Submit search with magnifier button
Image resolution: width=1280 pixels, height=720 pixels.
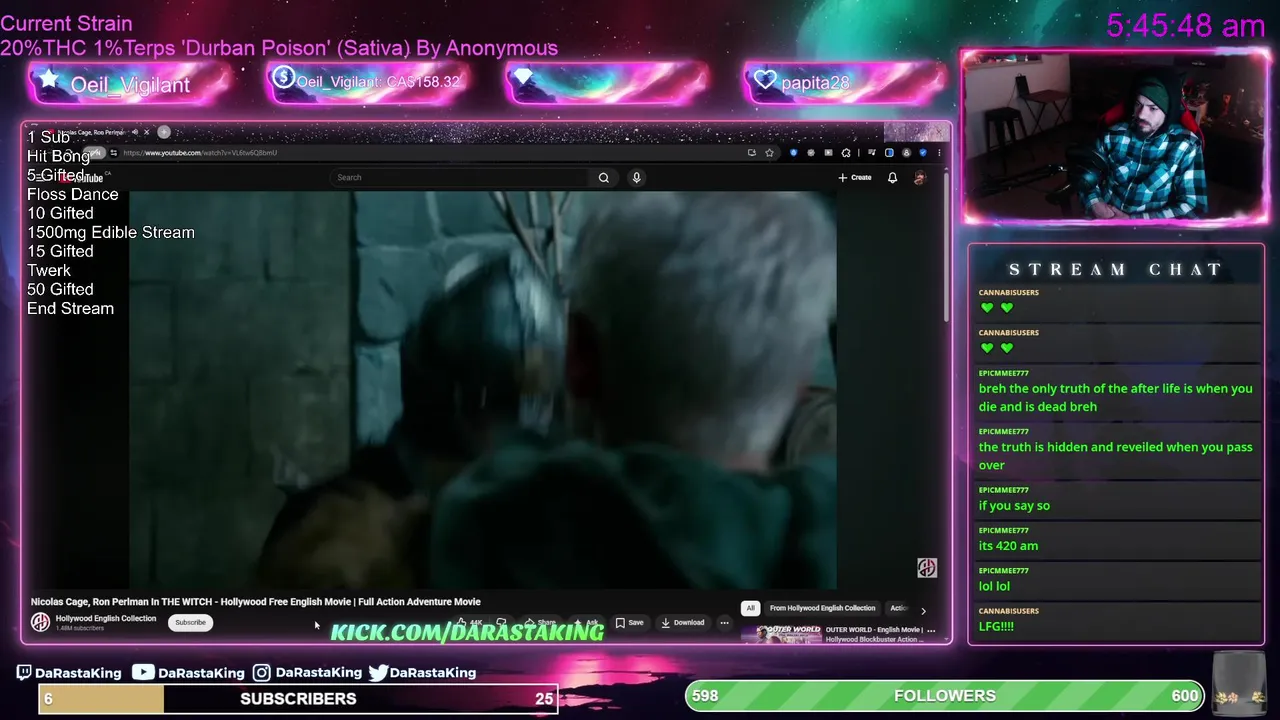pos(604,177)
